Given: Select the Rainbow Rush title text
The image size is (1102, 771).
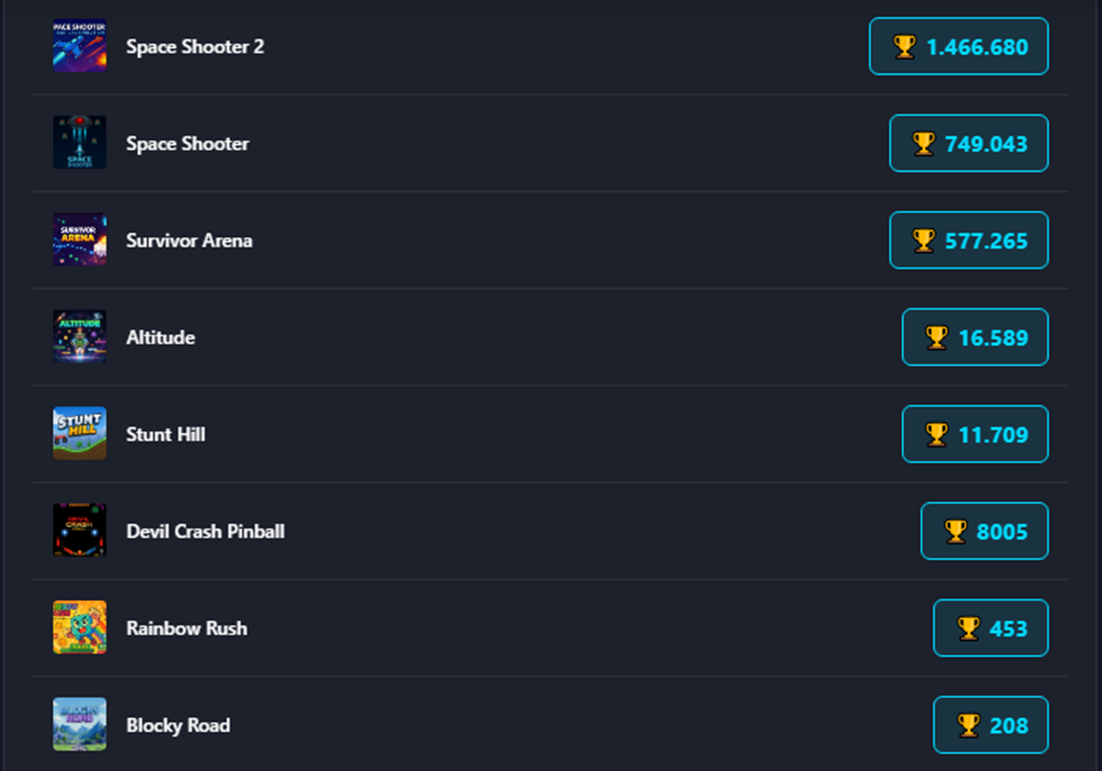Looking at the screenshot, I should [x=186, y=628].
